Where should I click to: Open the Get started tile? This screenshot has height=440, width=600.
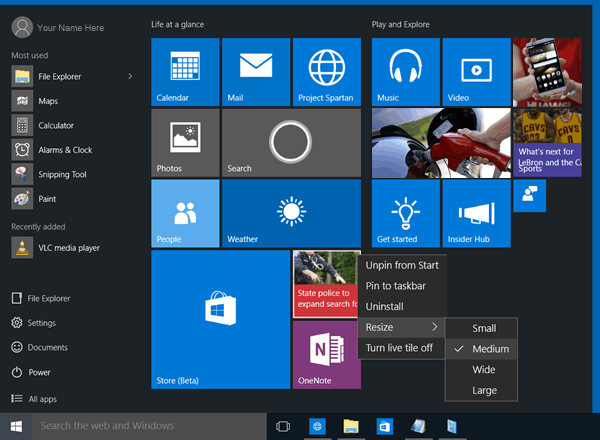point(406,213)
